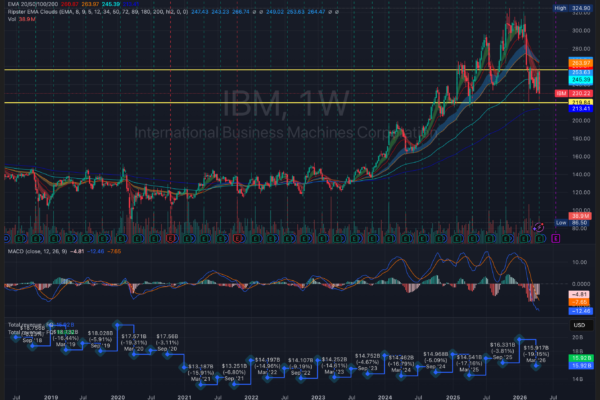600x400 pixels.
Task: Click 2026 on the time axis
Action: [x=519, y=397]
